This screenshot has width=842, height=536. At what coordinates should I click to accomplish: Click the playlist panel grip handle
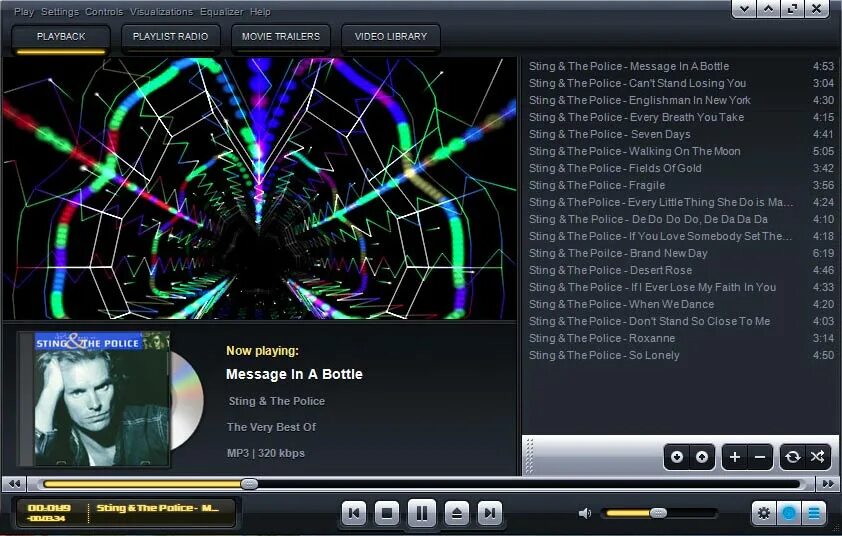click(529, 456)
